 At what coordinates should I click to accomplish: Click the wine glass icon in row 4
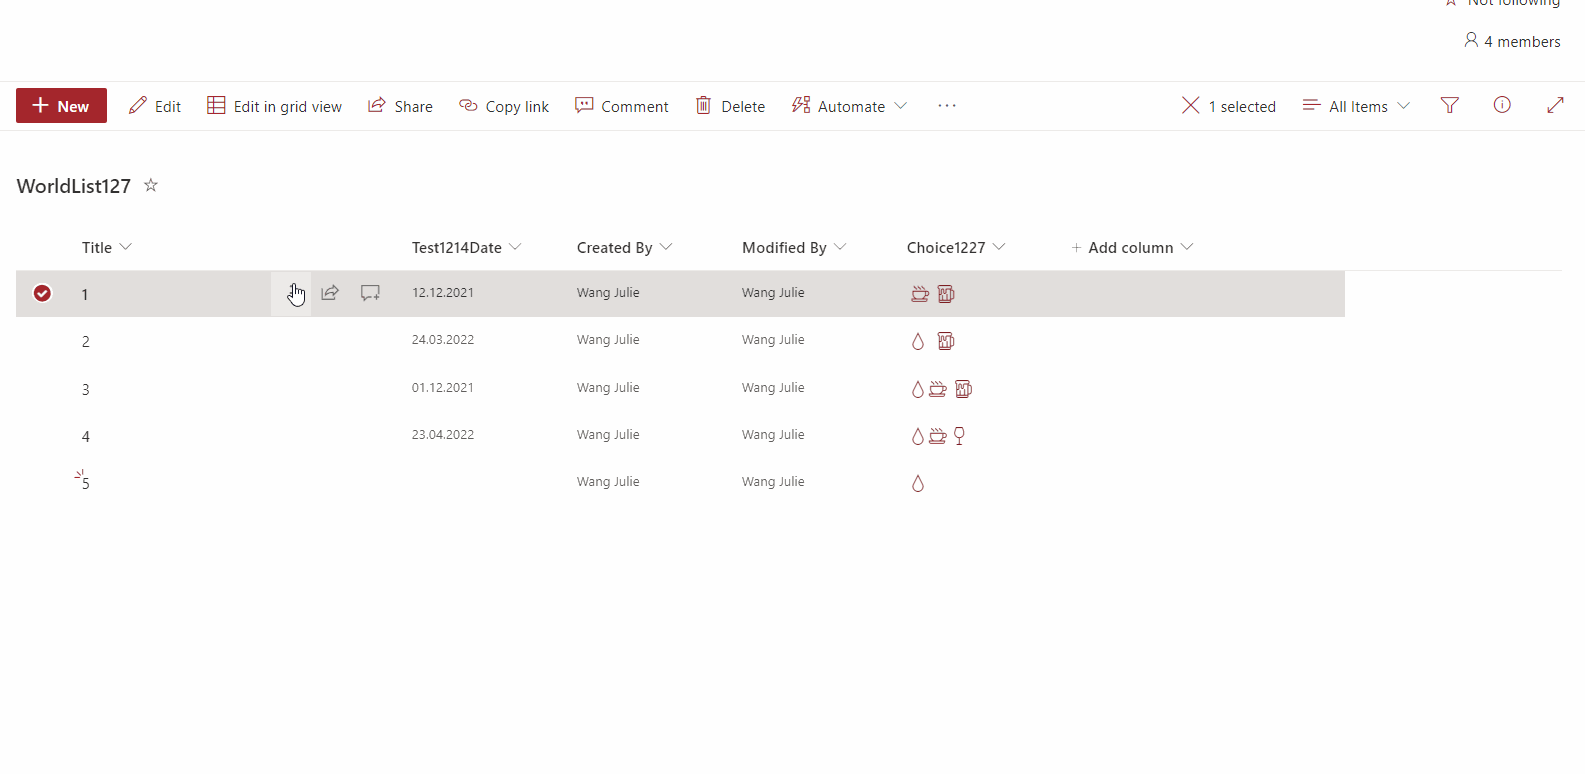pos(960,436)
